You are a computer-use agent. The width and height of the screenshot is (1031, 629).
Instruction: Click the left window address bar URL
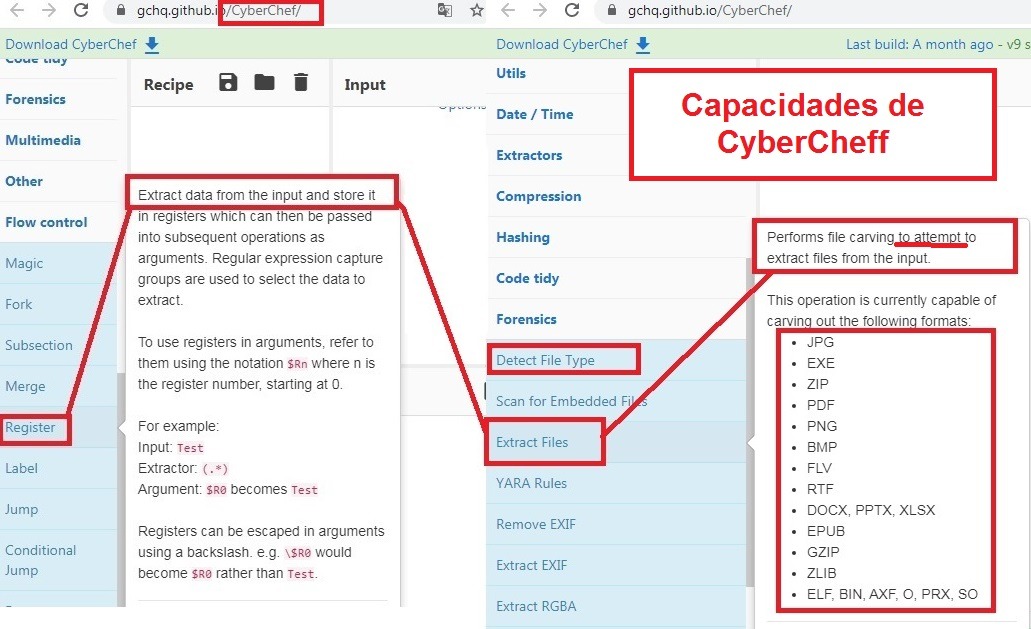coord(218,10)
